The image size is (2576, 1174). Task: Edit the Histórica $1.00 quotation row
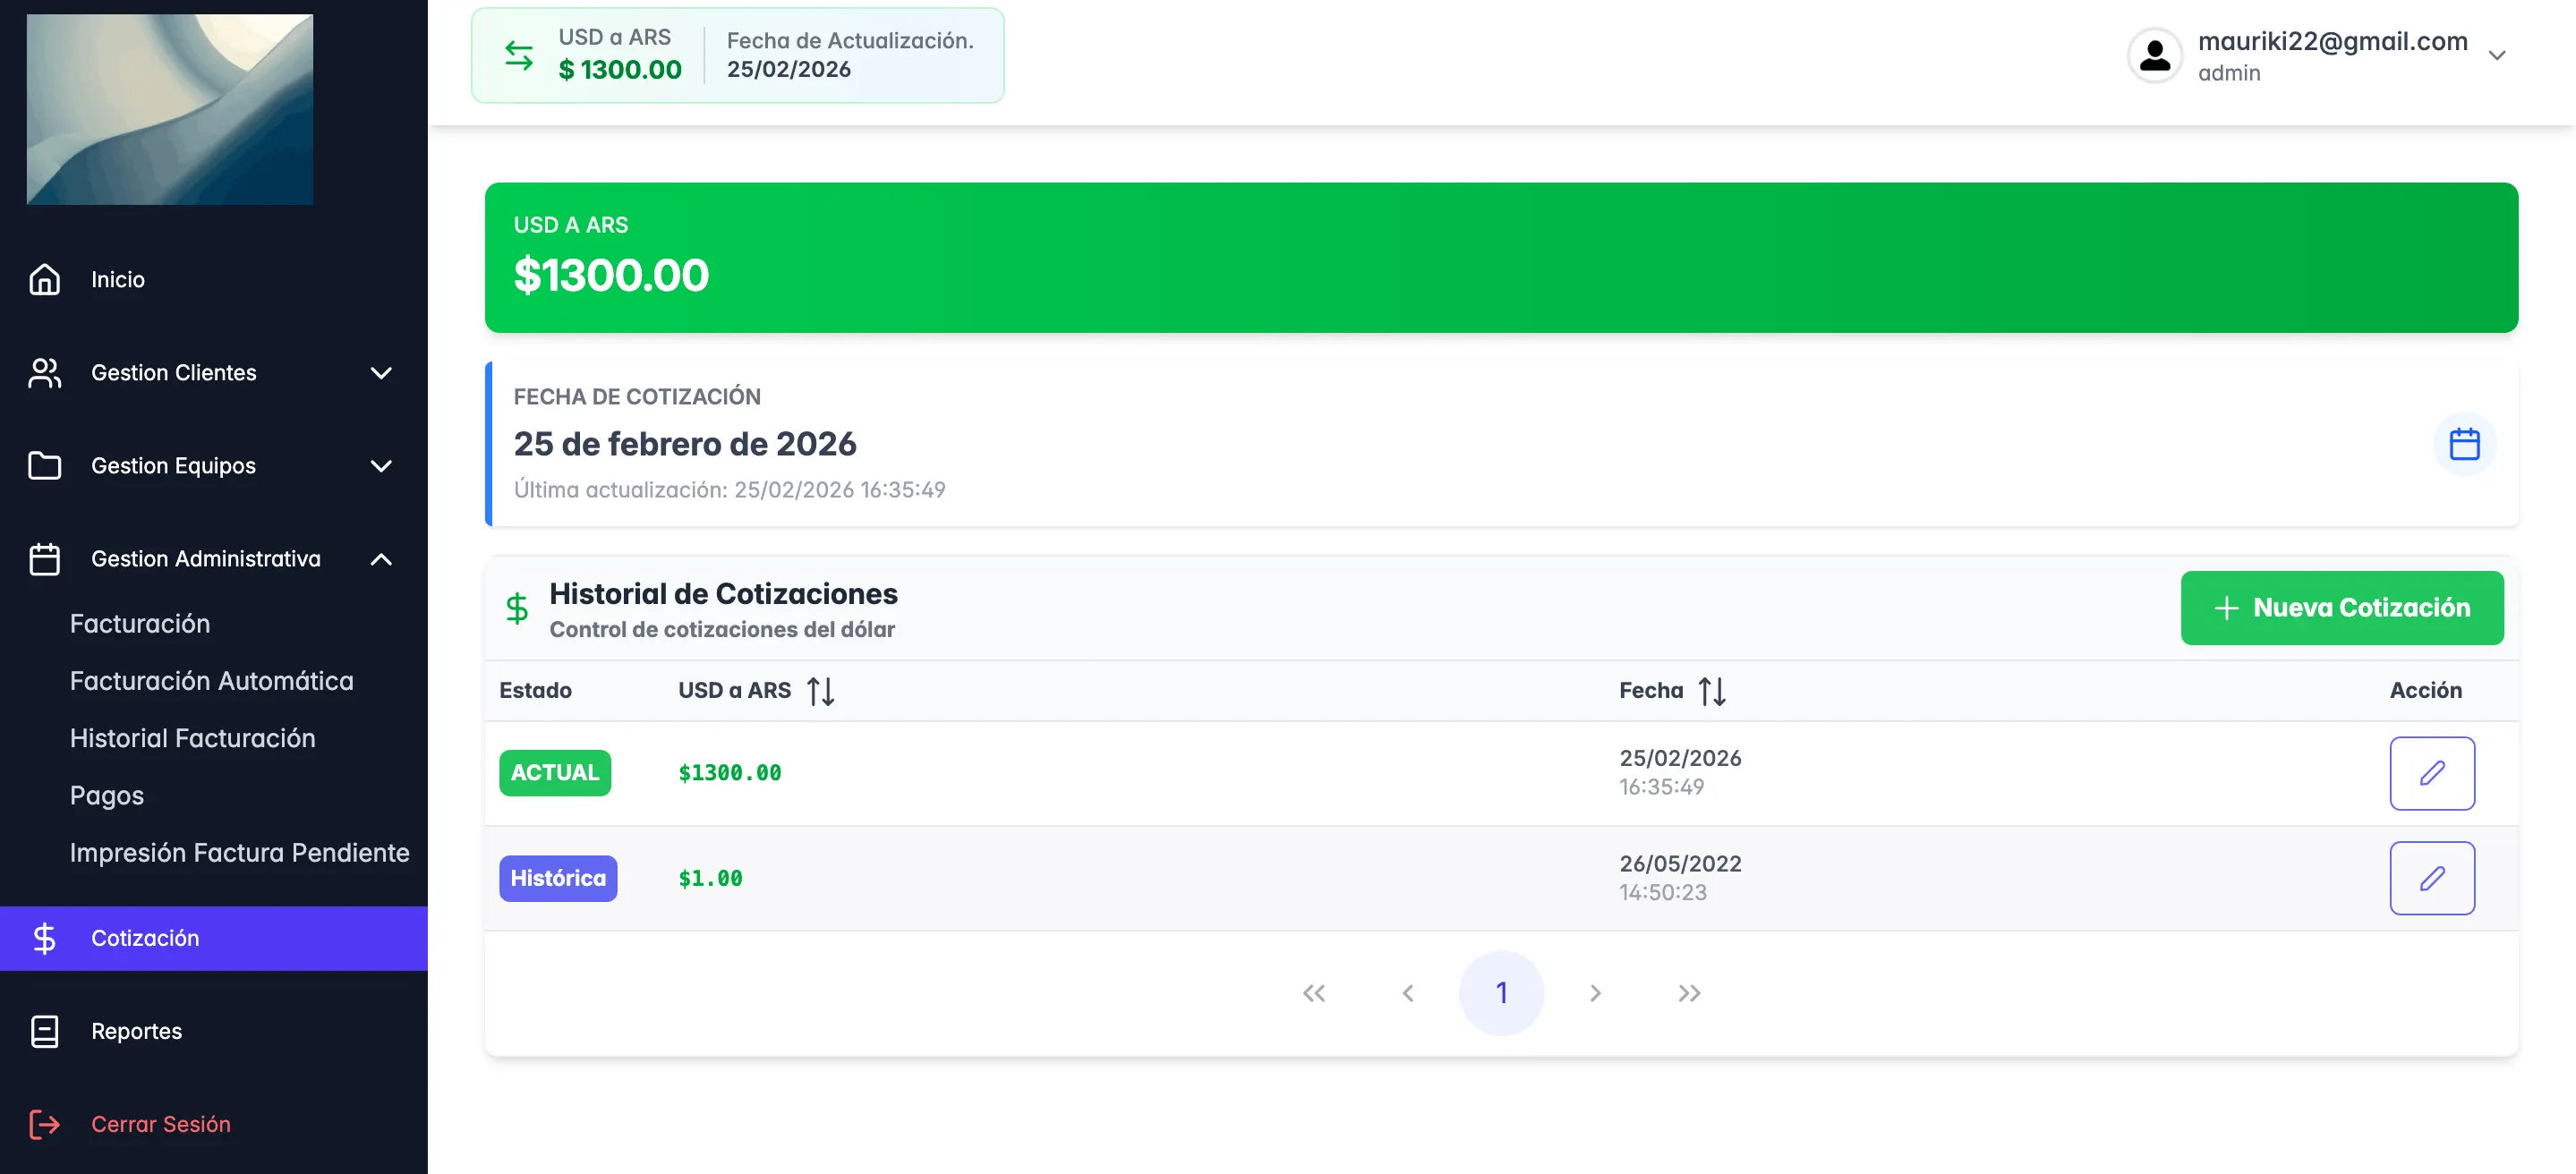[2431, 878]
